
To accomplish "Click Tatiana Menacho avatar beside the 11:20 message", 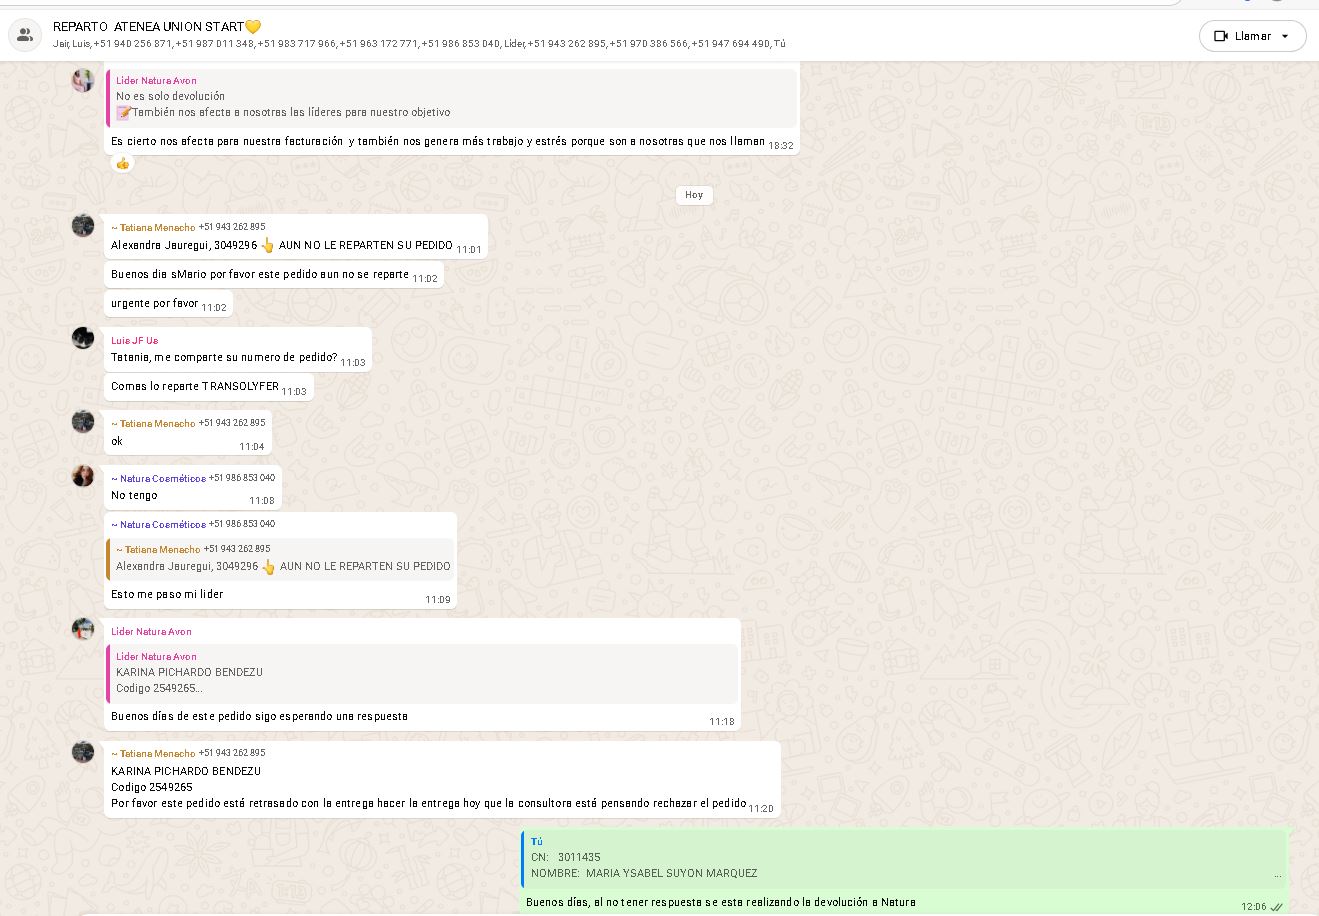I will tap(83, 751).
